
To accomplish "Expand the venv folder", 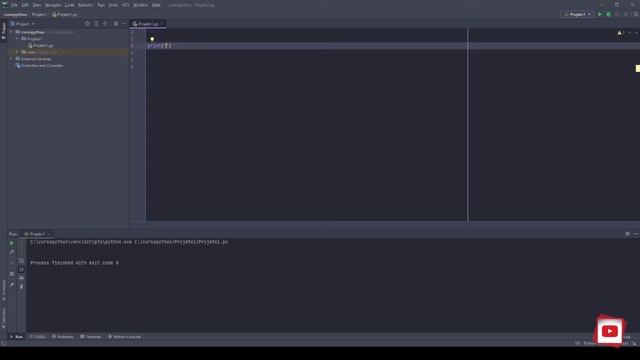I will point(18,52).
